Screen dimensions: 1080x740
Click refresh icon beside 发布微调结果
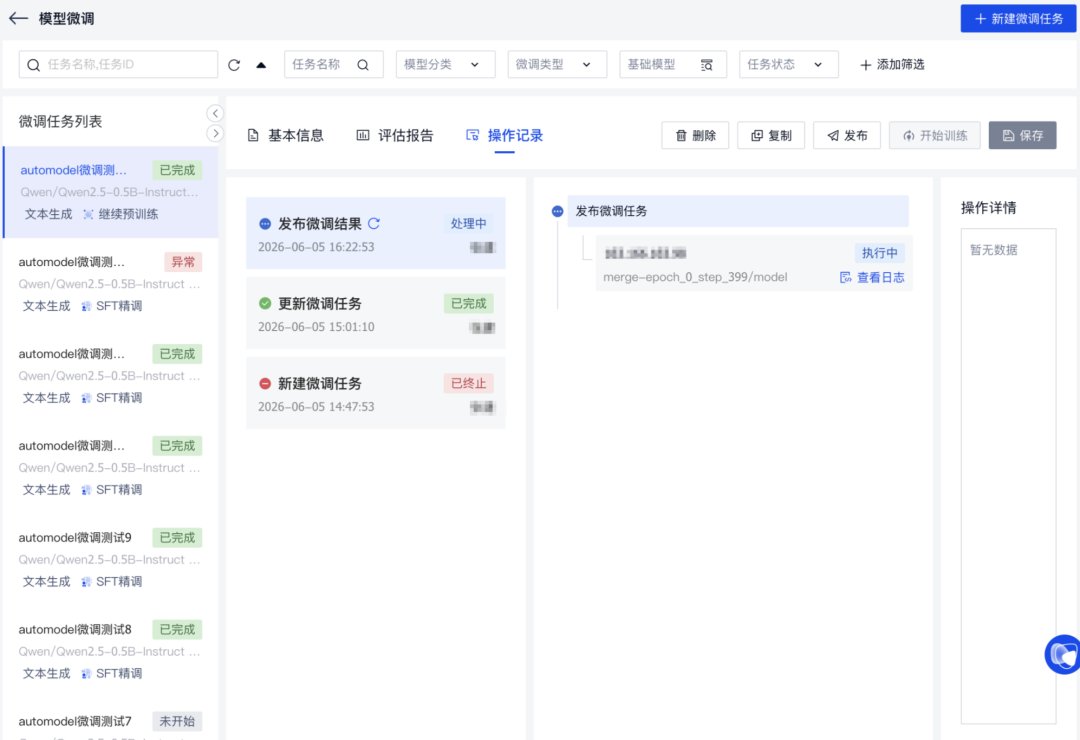pos(374,223)
